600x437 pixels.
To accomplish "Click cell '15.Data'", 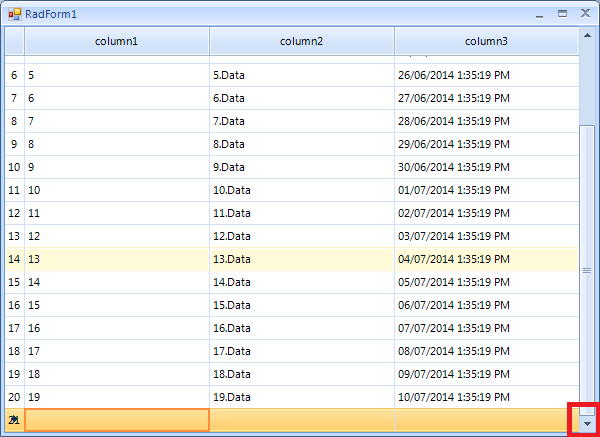I will [x=302, y=305].
